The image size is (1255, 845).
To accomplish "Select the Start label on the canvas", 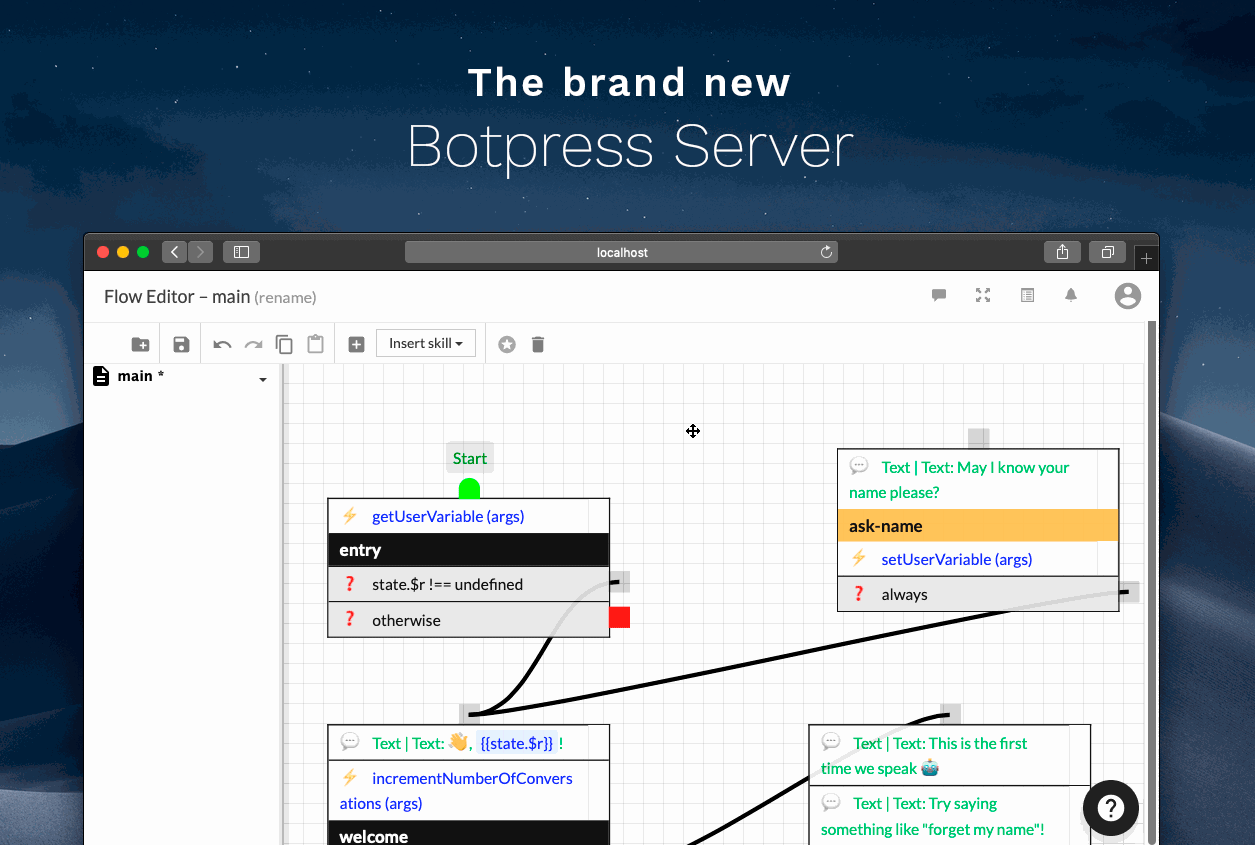I will (x=470, y=458).
